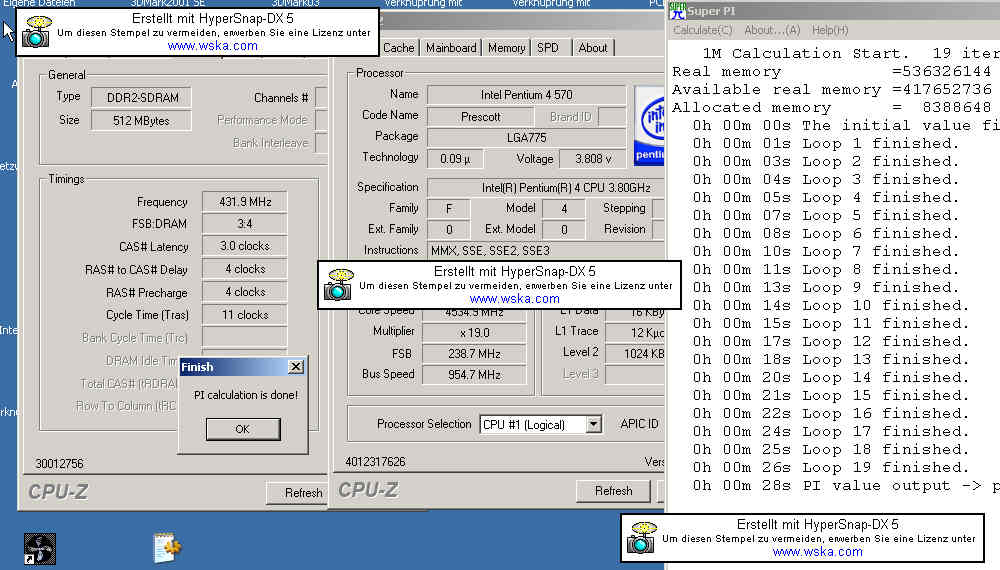
Task: Click the Super PI title bar icon
Action: [677, 11]
